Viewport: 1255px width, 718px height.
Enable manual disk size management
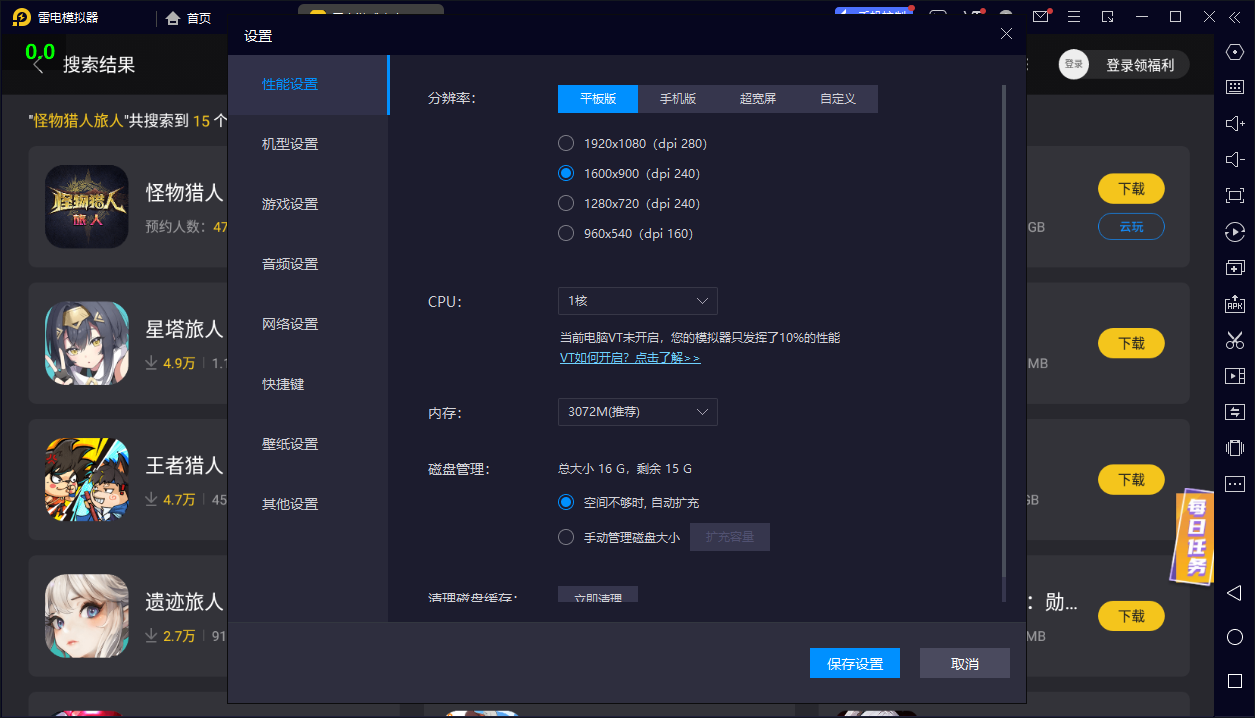tap(565, 537)
